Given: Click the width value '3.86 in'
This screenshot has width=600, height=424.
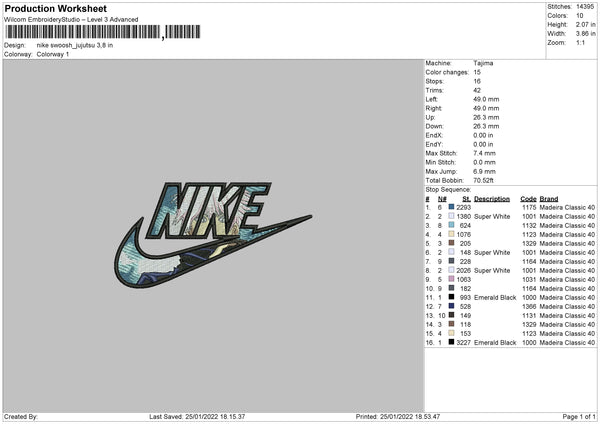Looking at the screenshot, I should point(585,34).
